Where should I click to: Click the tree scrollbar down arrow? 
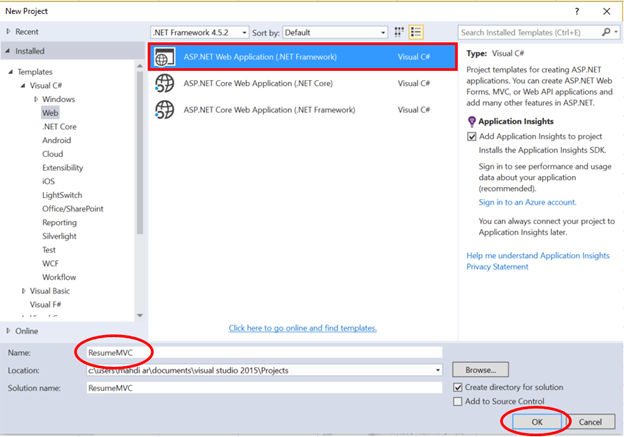click(x=140, y=316)
